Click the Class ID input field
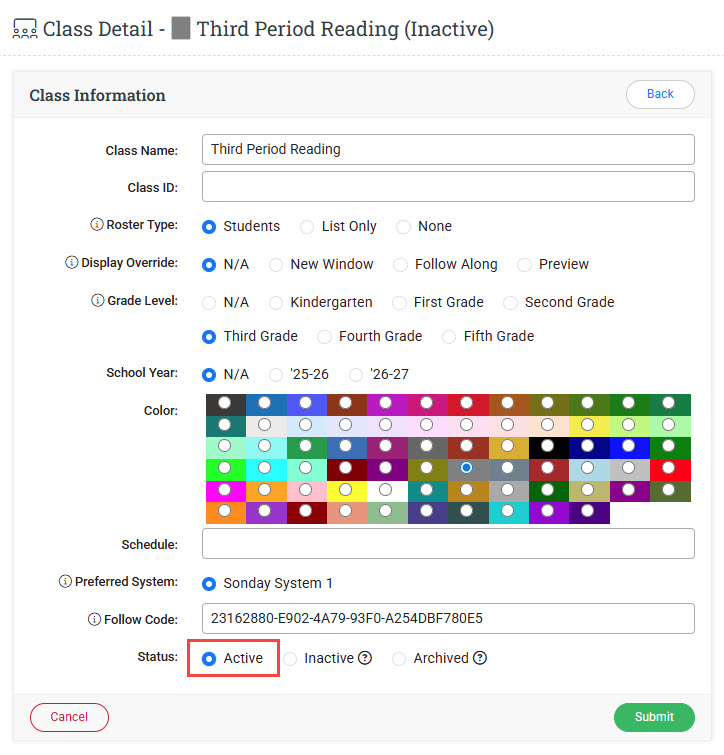Image resolution: width=724 pixels, height=755 pixels. 448,187
